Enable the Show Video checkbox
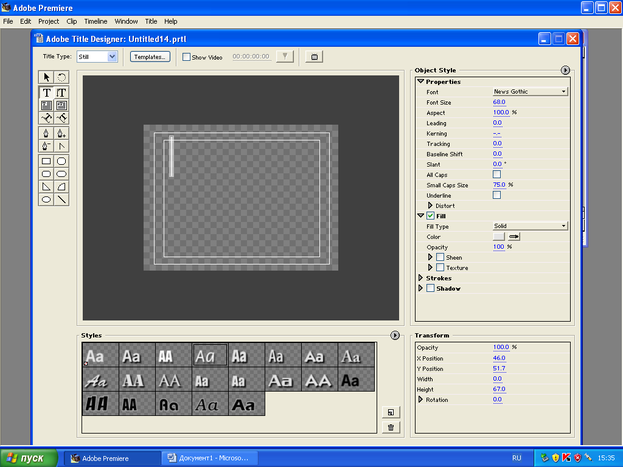The image size is (623, 467). [x=187, y=57]
